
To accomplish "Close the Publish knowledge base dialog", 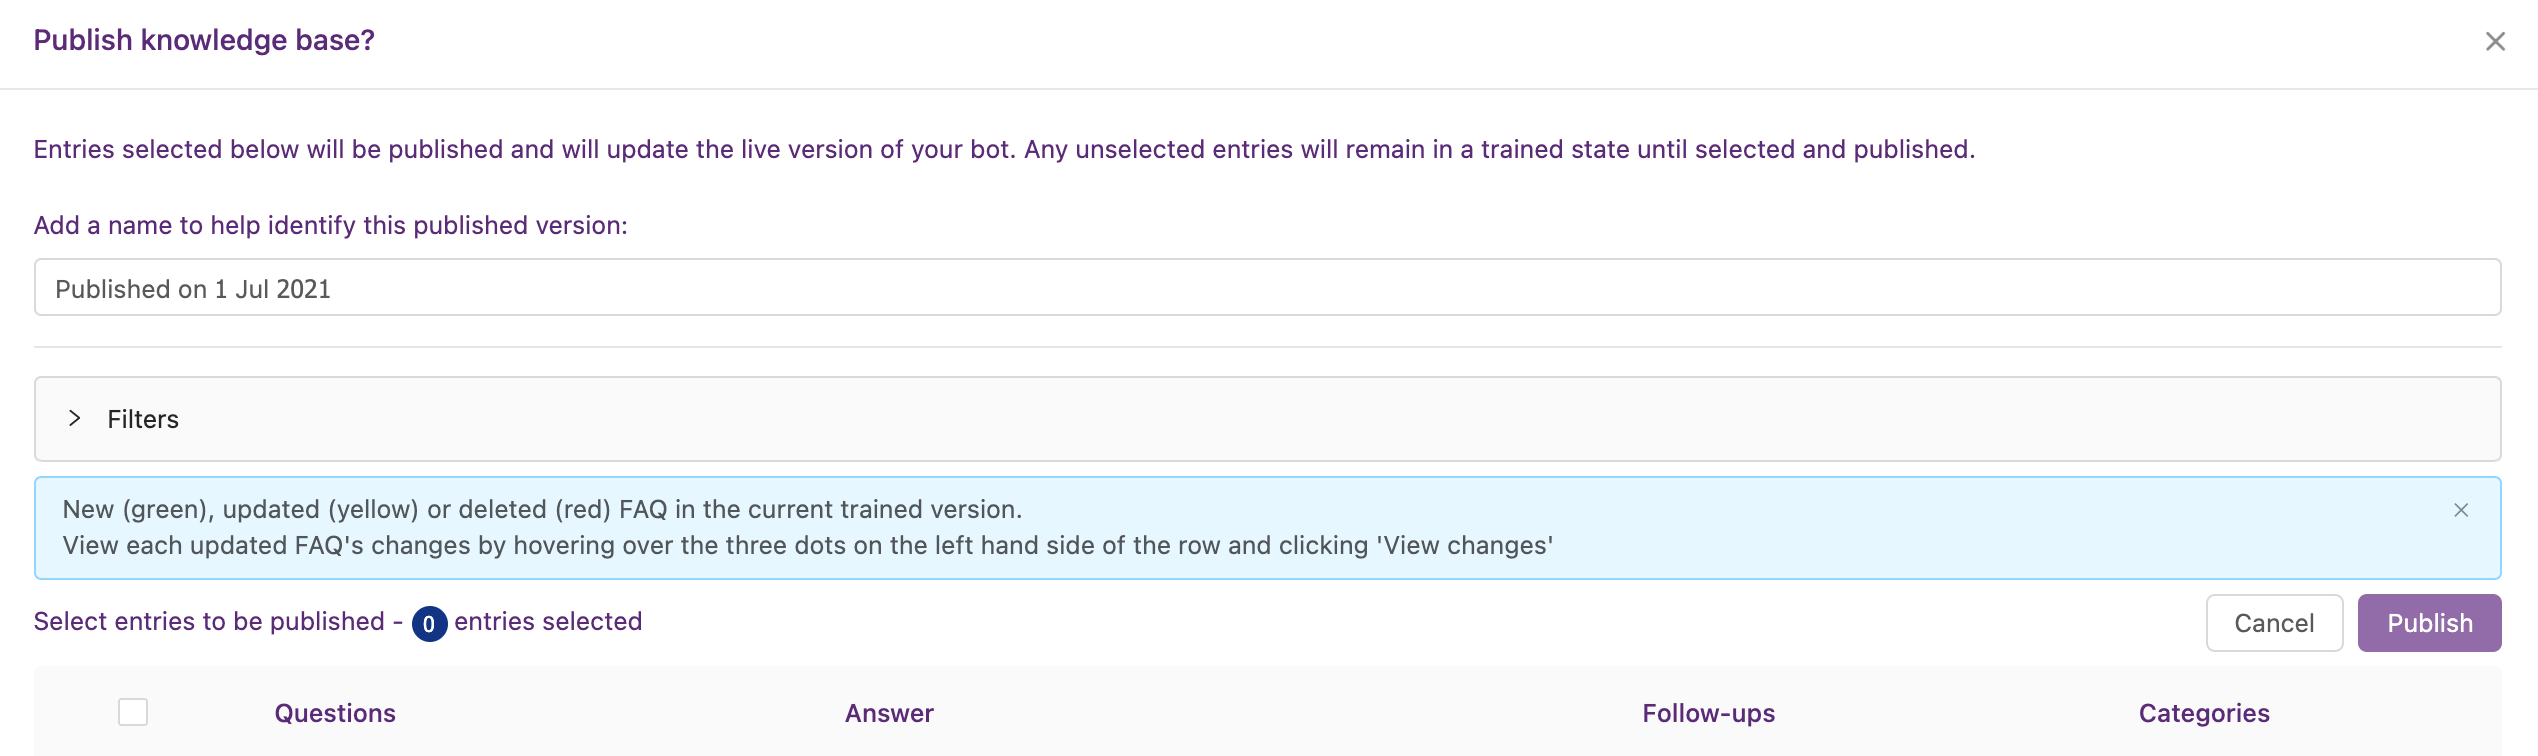I will coord(2495,41).
